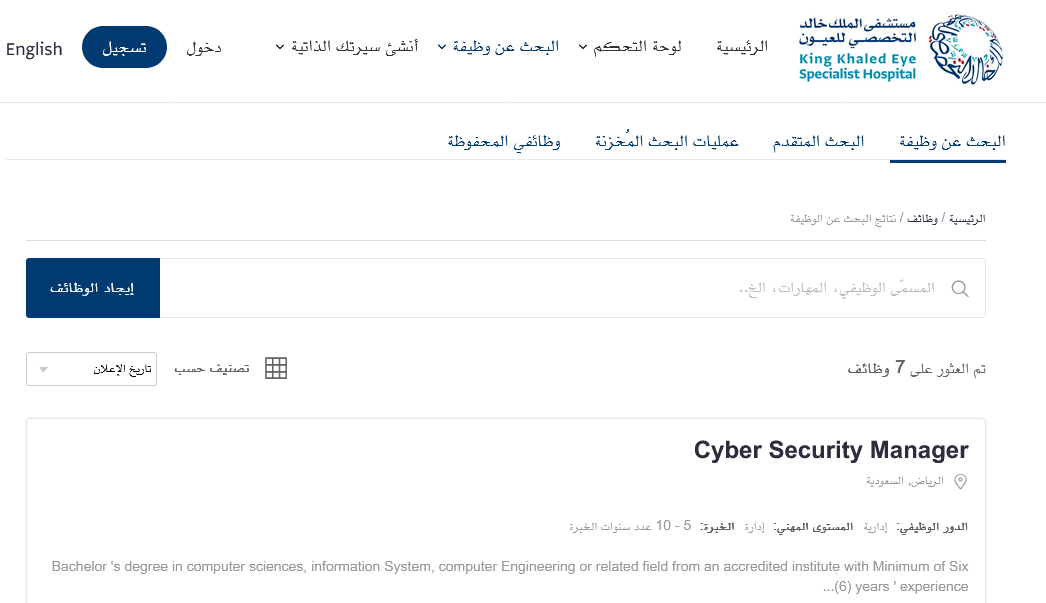This screenshot has height=603, width=1046.
Task: Switch to grid view icon
Action: tap(276, 368)
